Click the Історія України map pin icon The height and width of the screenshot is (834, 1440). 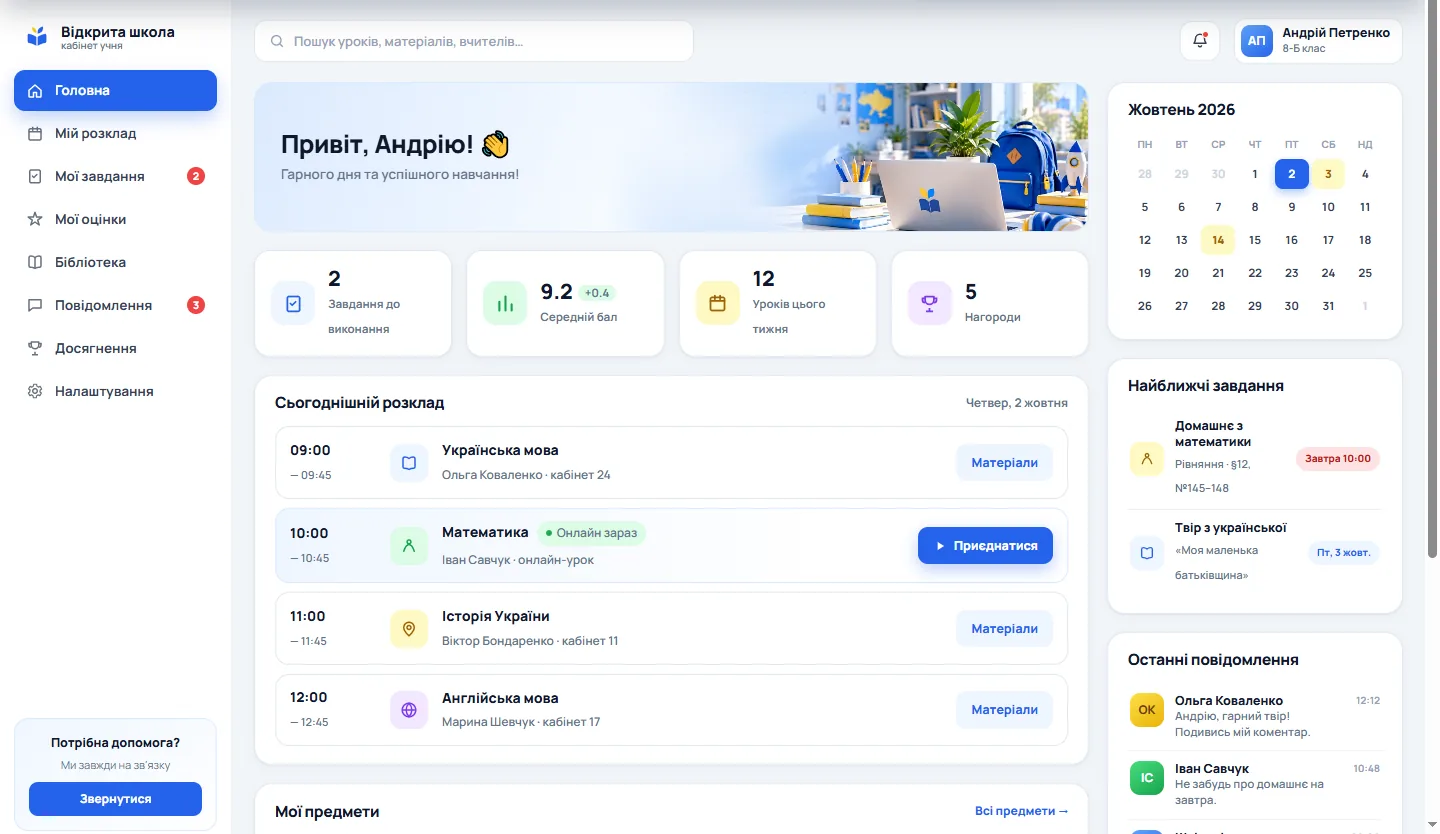[x=409, y=629]
